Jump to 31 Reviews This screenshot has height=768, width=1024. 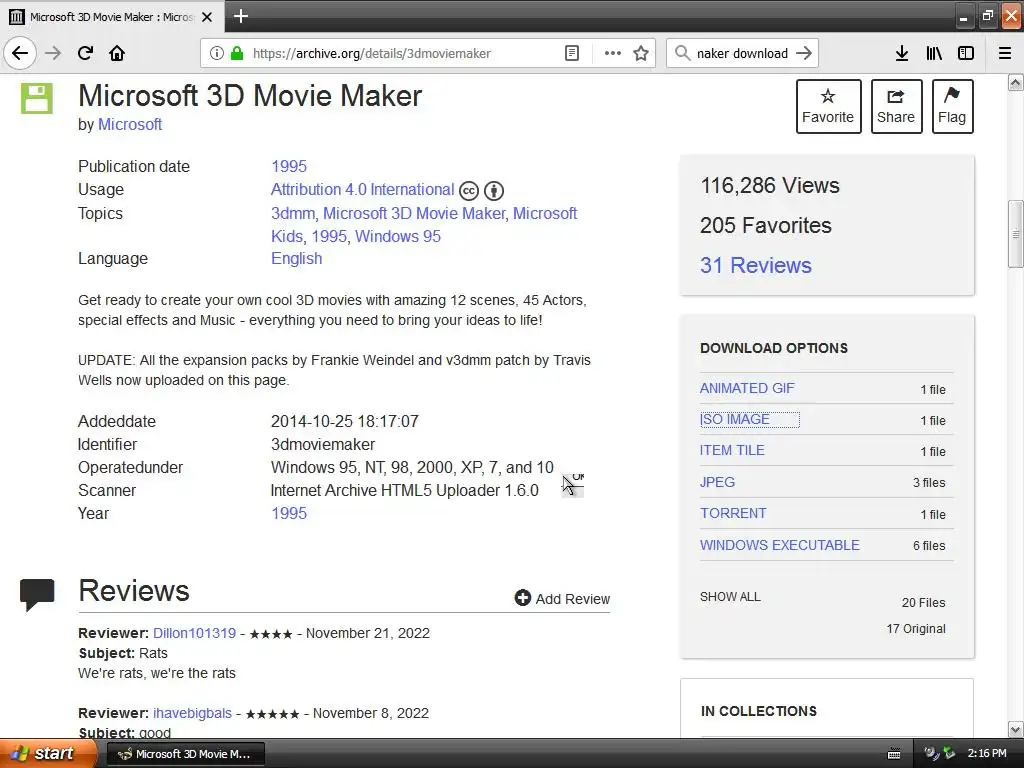tap(756, 265)
